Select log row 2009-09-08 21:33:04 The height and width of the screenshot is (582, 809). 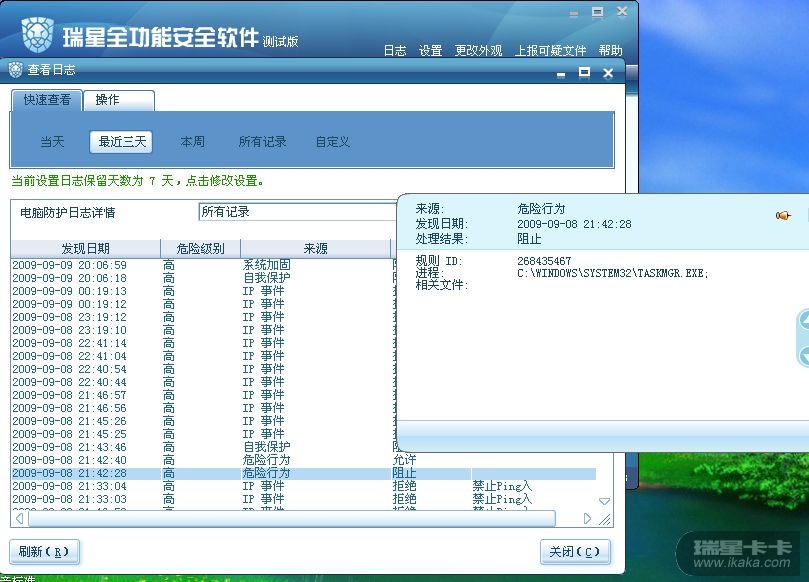(303, 486)
